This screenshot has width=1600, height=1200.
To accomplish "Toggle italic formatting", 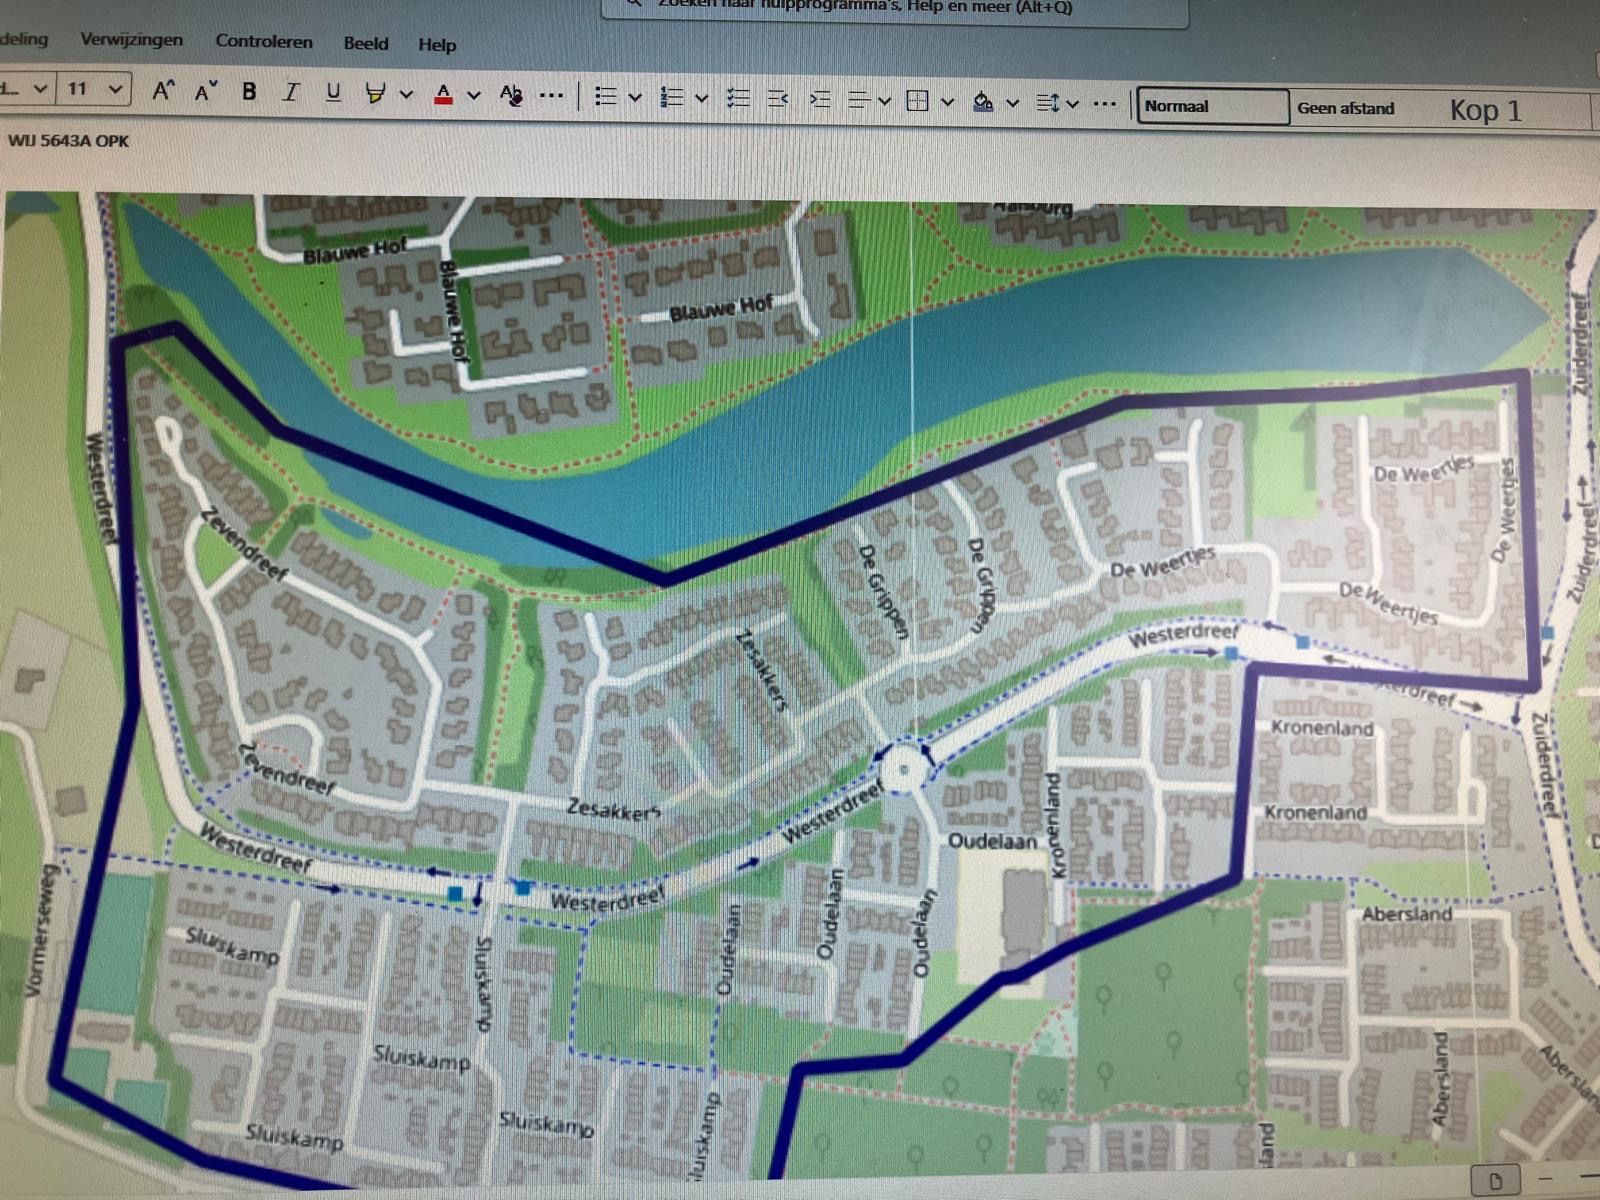I will 291,92.
